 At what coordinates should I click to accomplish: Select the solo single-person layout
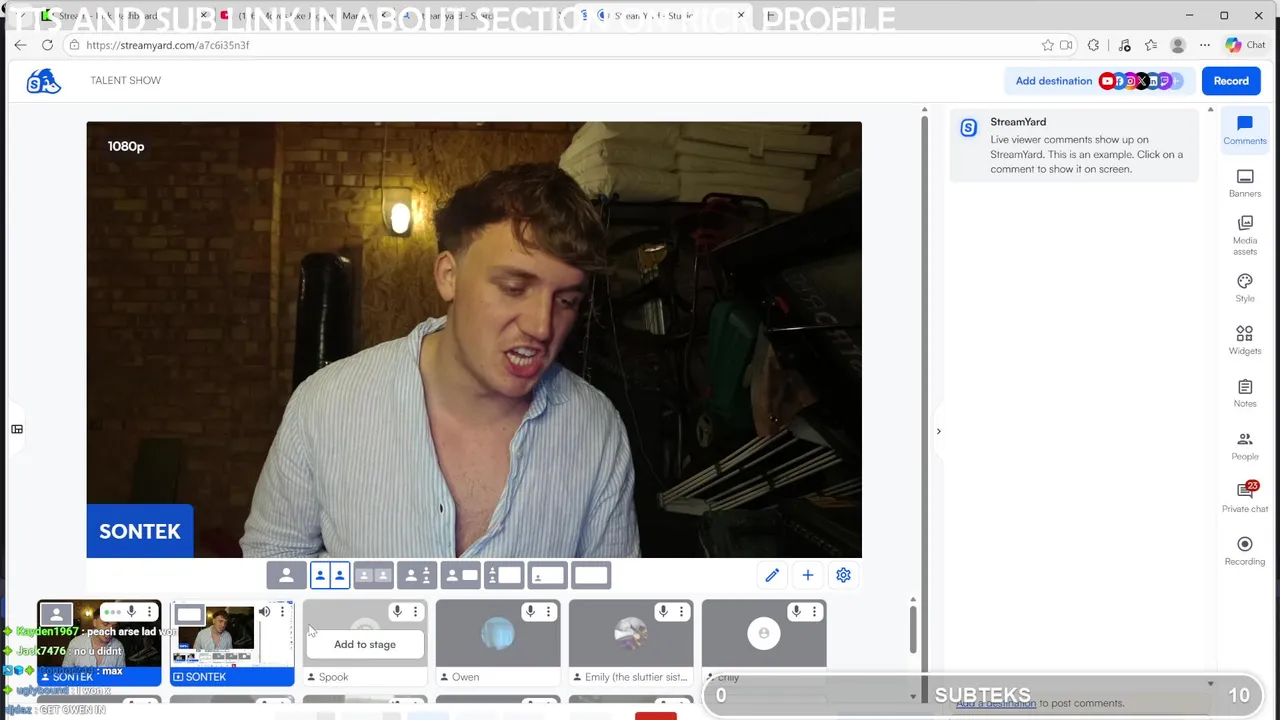pos(286,575)
